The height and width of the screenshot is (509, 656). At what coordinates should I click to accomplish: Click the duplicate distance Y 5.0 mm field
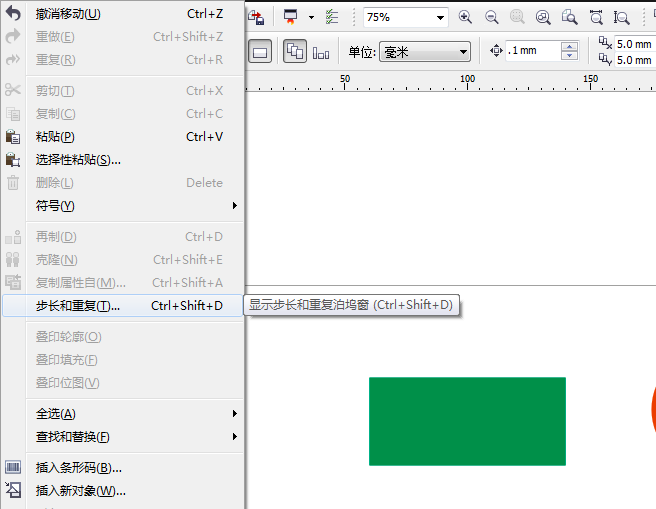634,60
